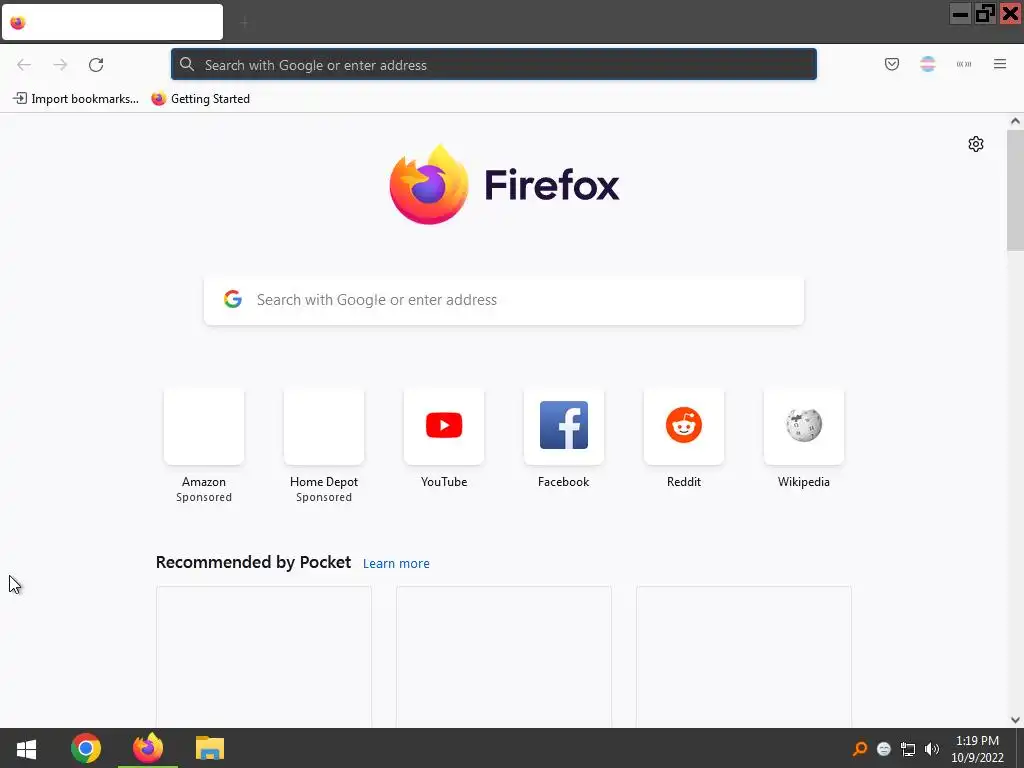Open a new tab with plus button
The image size is (1024, 768).
point(244,23)
